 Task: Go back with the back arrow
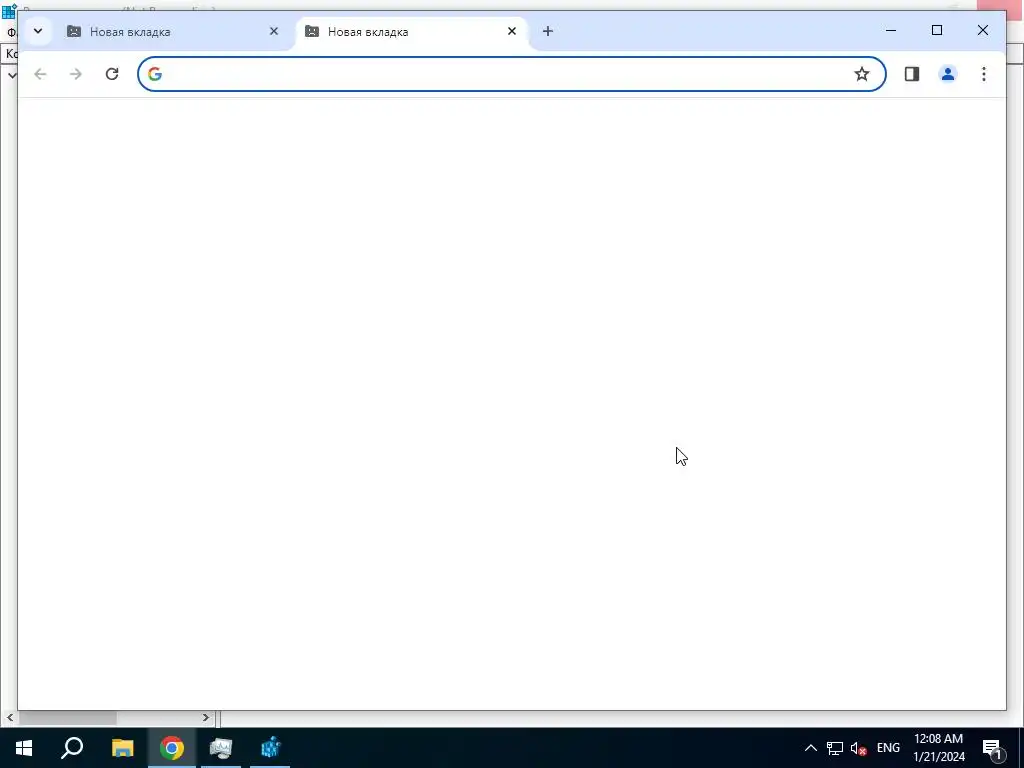pyautogui.click(x=40, y=74)
